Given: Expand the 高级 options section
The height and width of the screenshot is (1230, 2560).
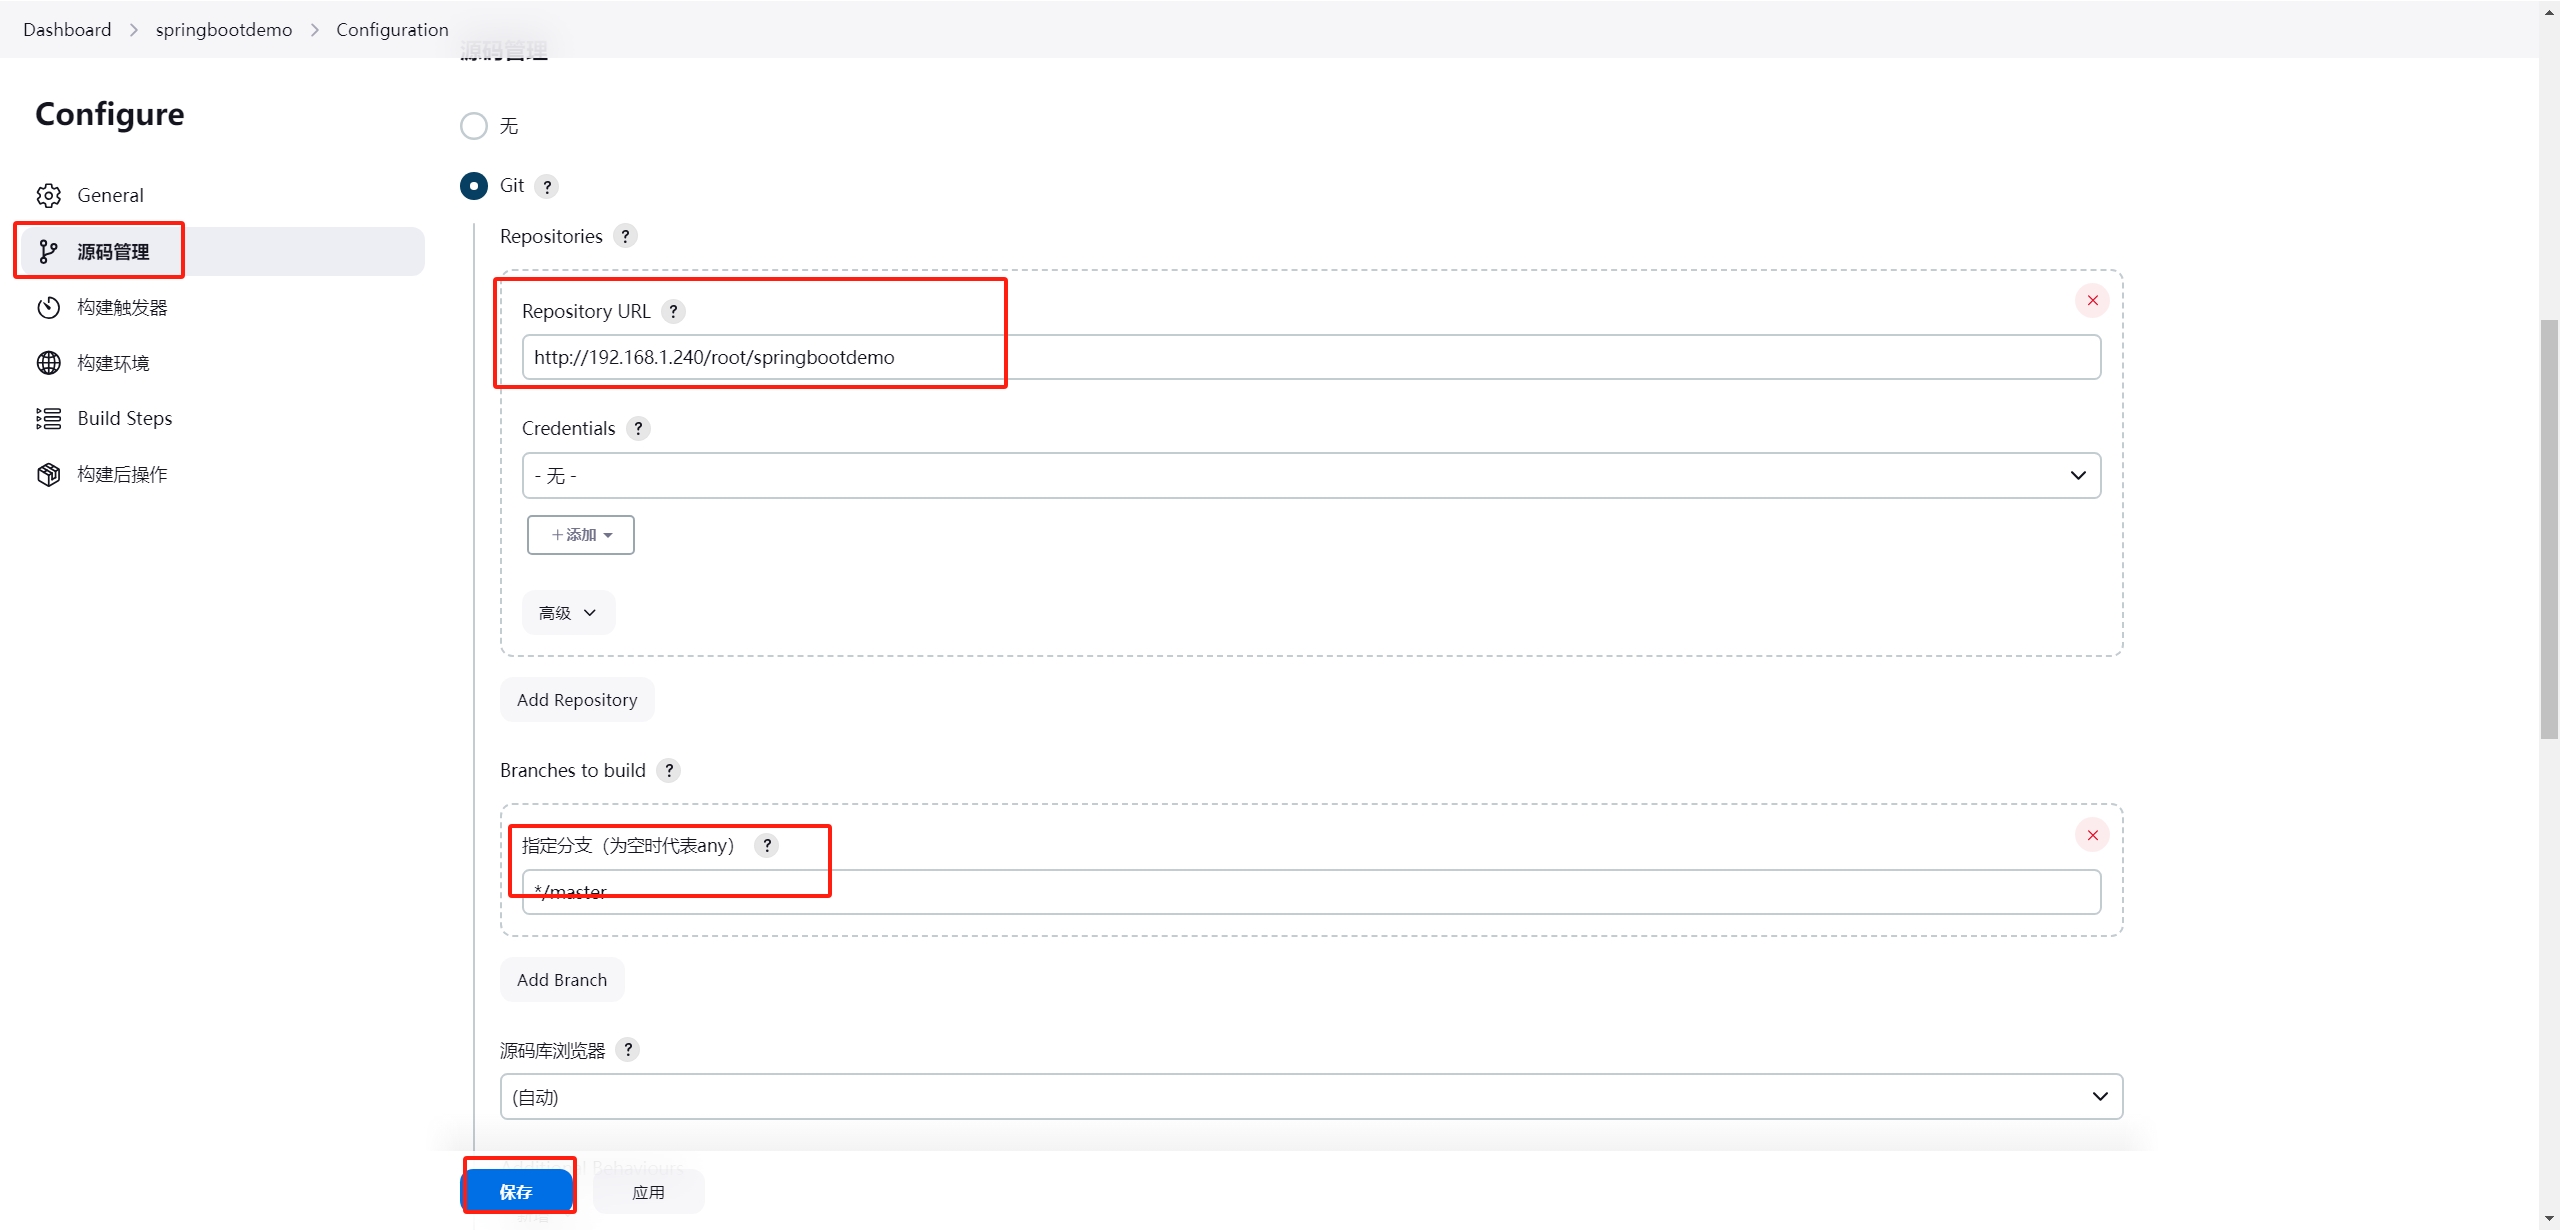Looking at the screenshot, I should [567, 613].
